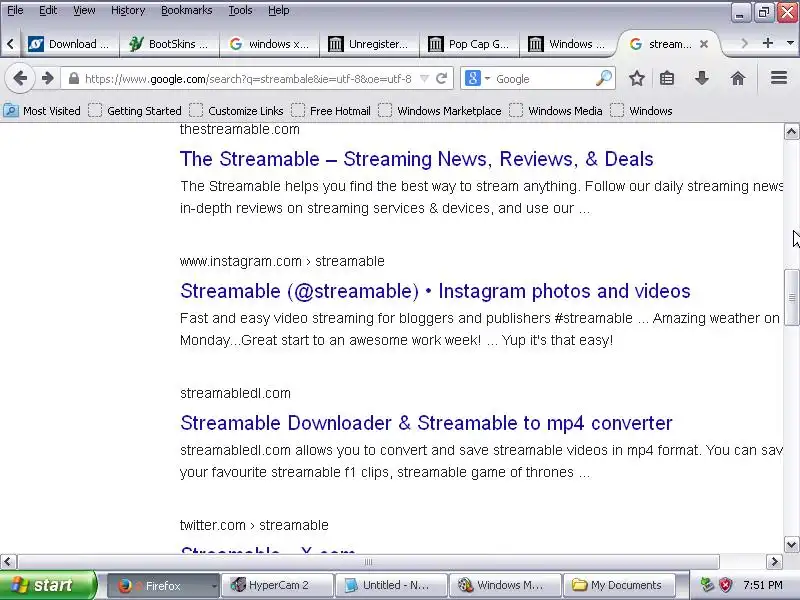Viewport: 800px width, 600px height.
Task: Open the last 'Windows' bookmark
Action: pos(641,111)
